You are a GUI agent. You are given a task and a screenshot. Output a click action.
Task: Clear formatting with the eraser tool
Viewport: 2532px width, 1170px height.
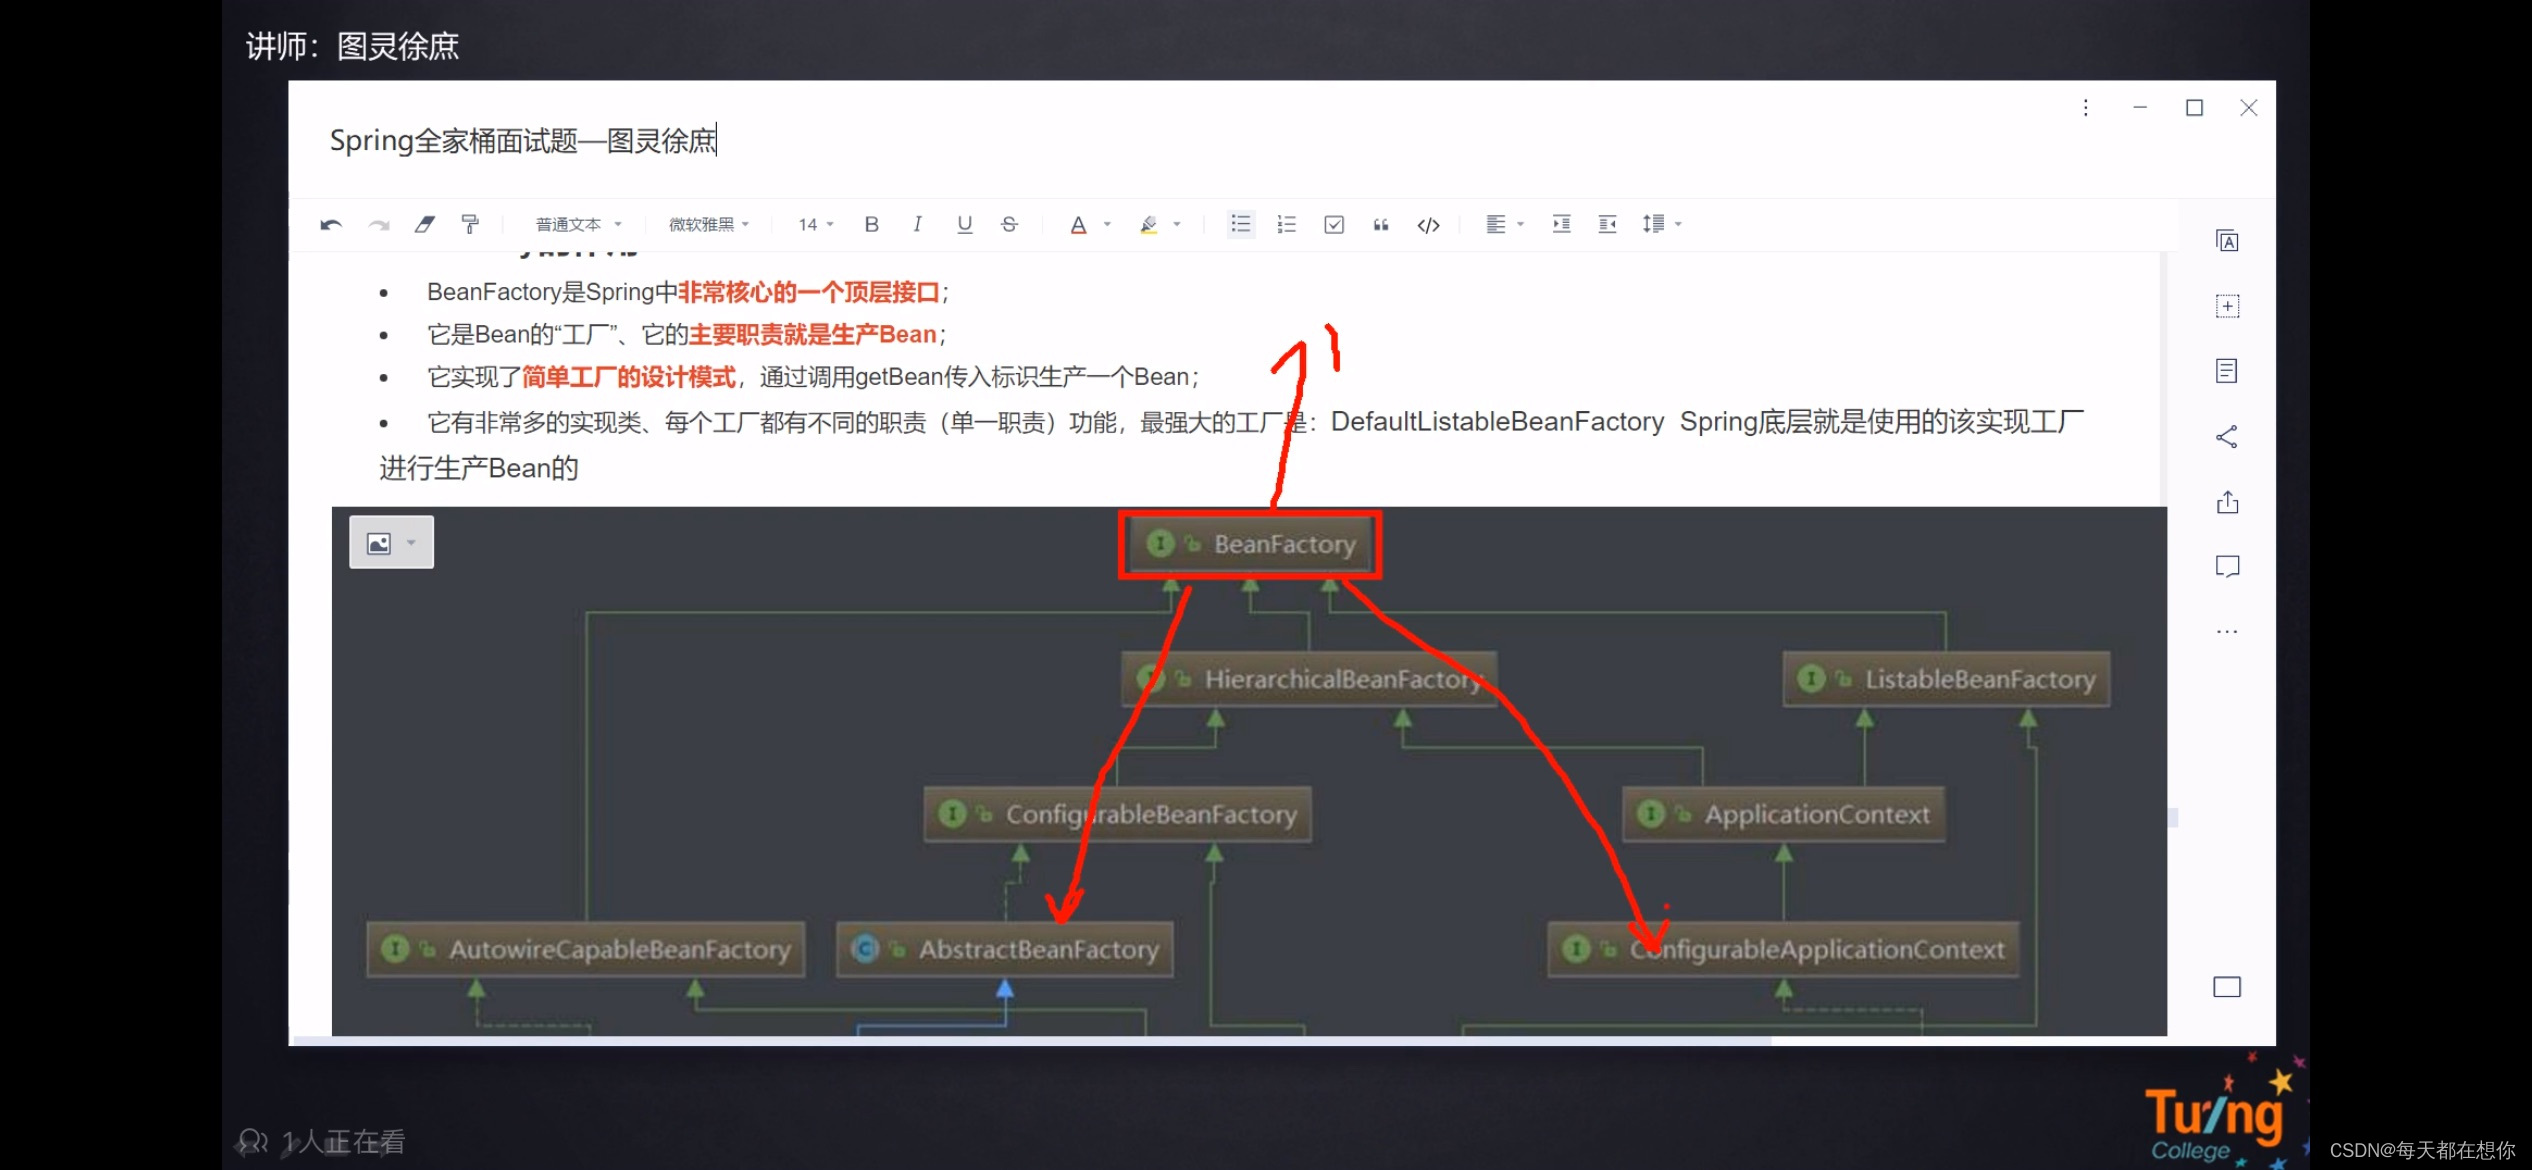coord(425,224)
